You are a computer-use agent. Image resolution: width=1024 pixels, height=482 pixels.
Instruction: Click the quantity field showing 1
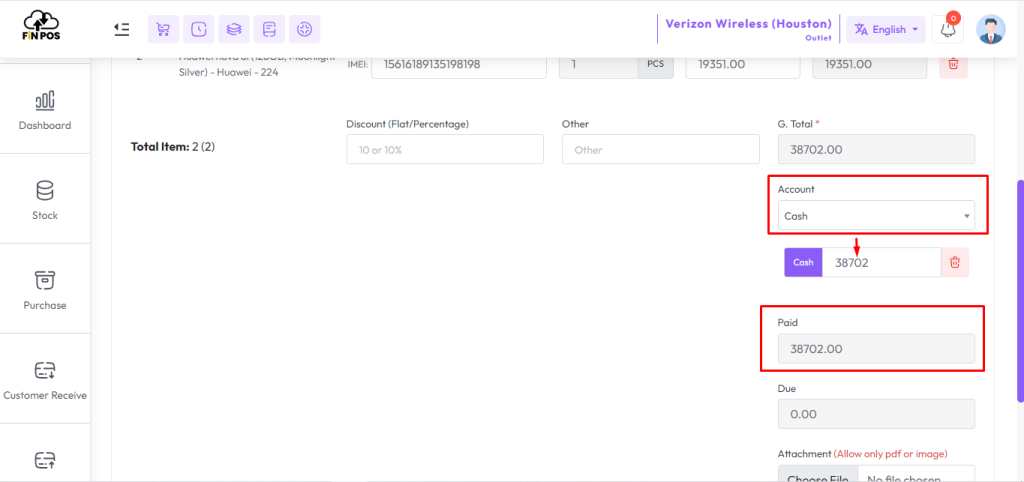click(x=598, y=65)
